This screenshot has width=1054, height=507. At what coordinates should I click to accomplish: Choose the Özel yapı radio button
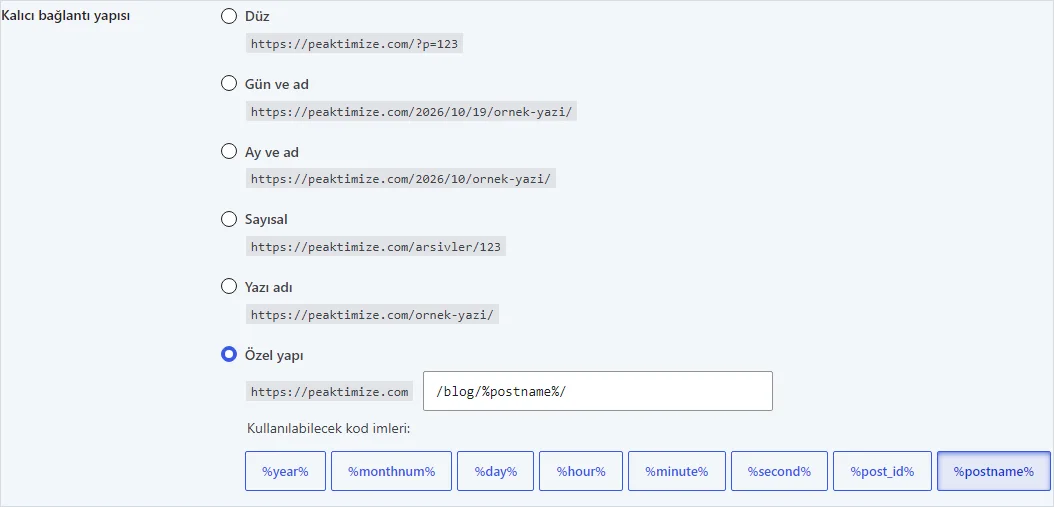click(229, 354)
